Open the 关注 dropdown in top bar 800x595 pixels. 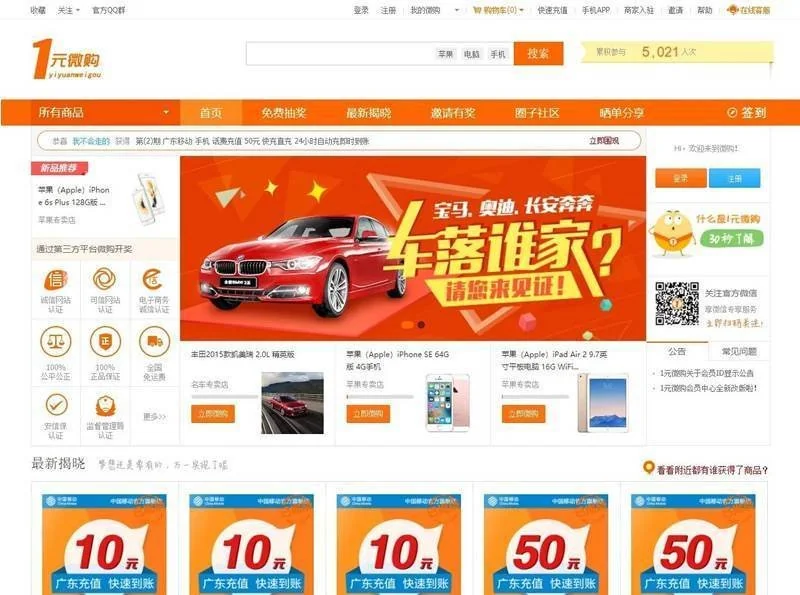(68, 10)
